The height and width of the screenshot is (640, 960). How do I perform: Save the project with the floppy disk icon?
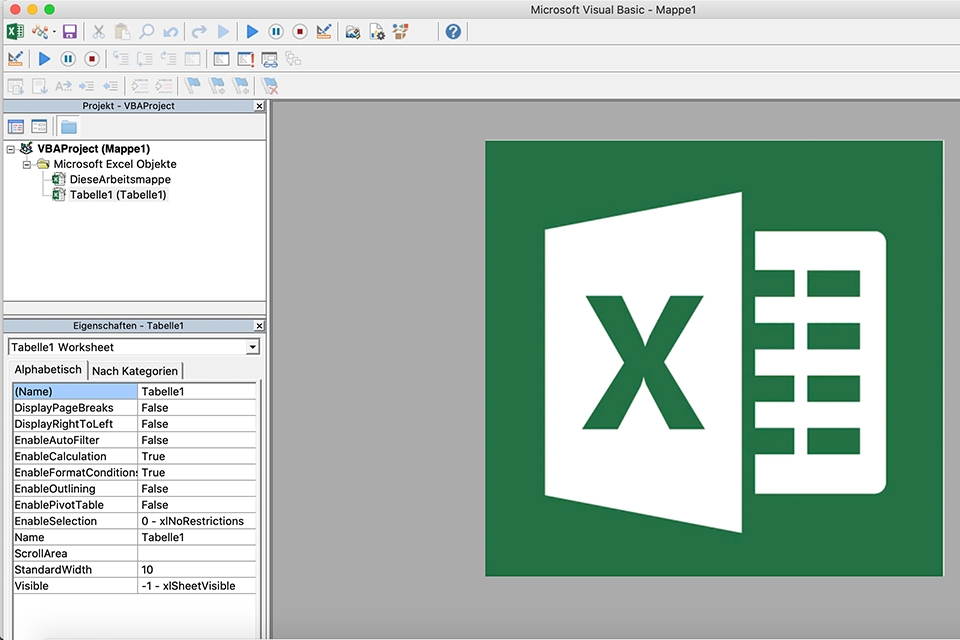[70, 32]
